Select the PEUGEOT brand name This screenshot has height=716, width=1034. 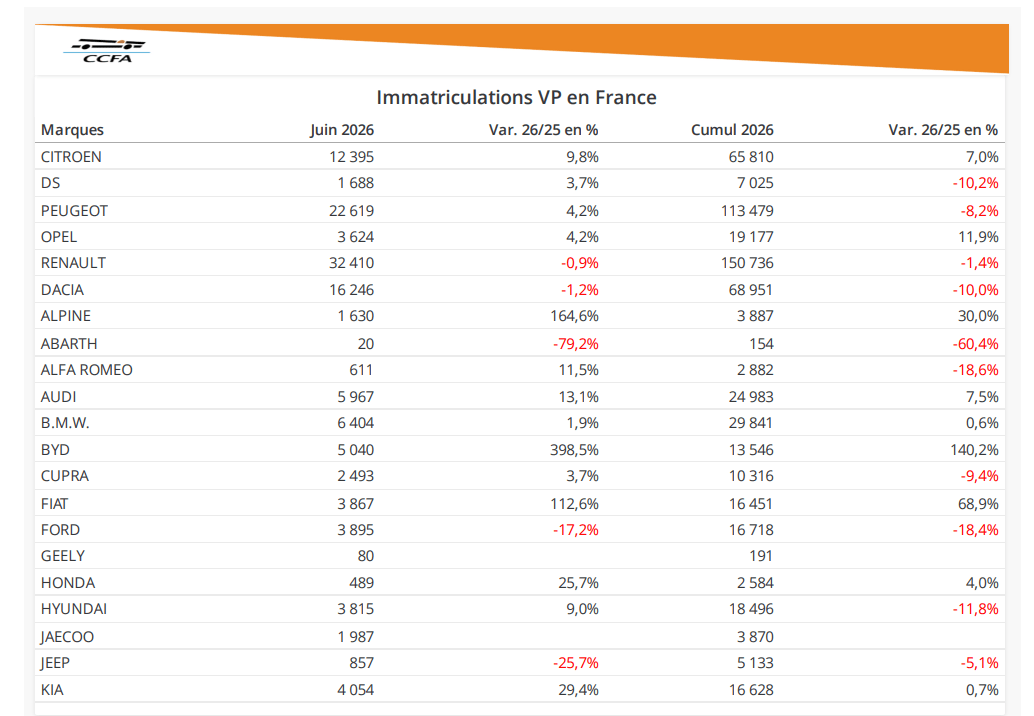[74, 211]
